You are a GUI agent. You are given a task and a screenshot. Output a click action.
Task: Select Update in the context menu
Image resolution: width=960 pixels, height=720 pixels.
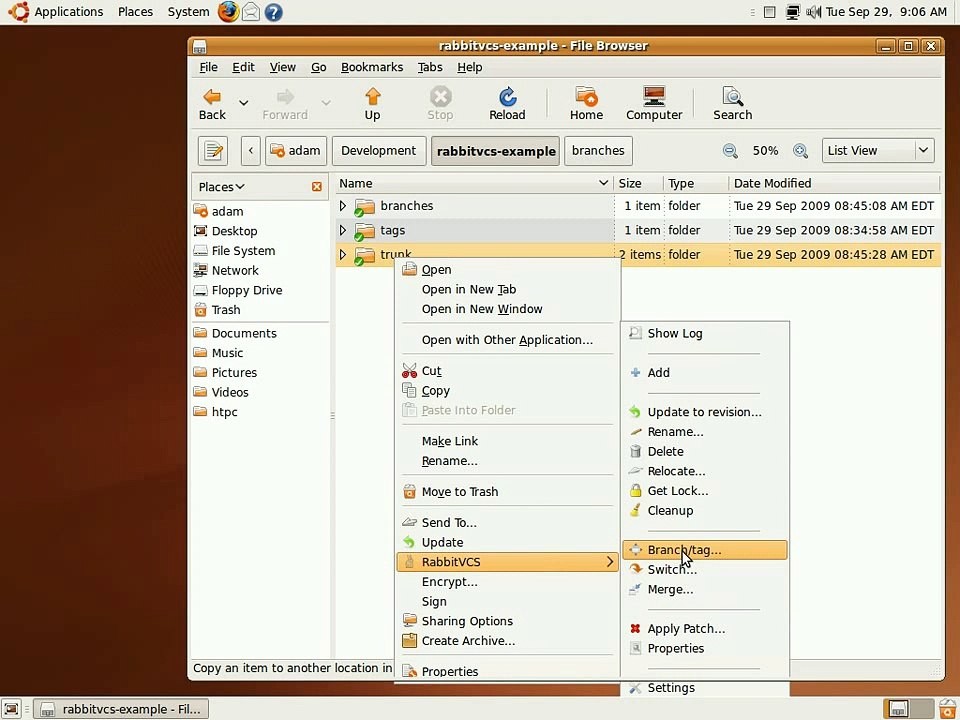coord(508,542)
